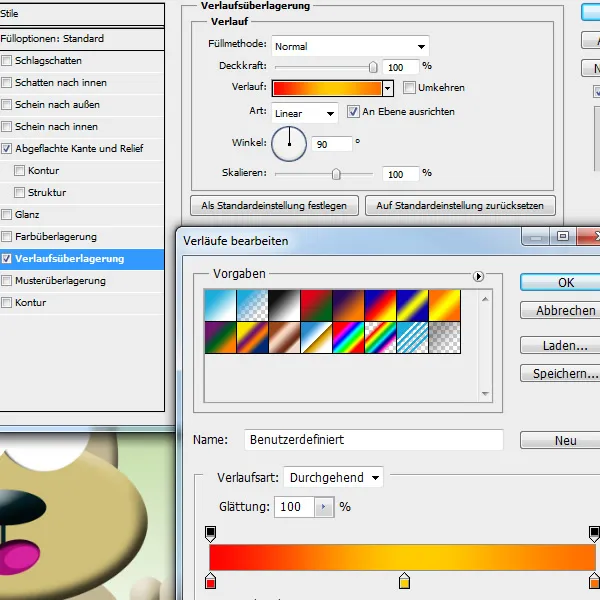Screen dimensions: 600x600
Task: Select the blue-yellow-blue gradient preset
Action: (412, 305)
